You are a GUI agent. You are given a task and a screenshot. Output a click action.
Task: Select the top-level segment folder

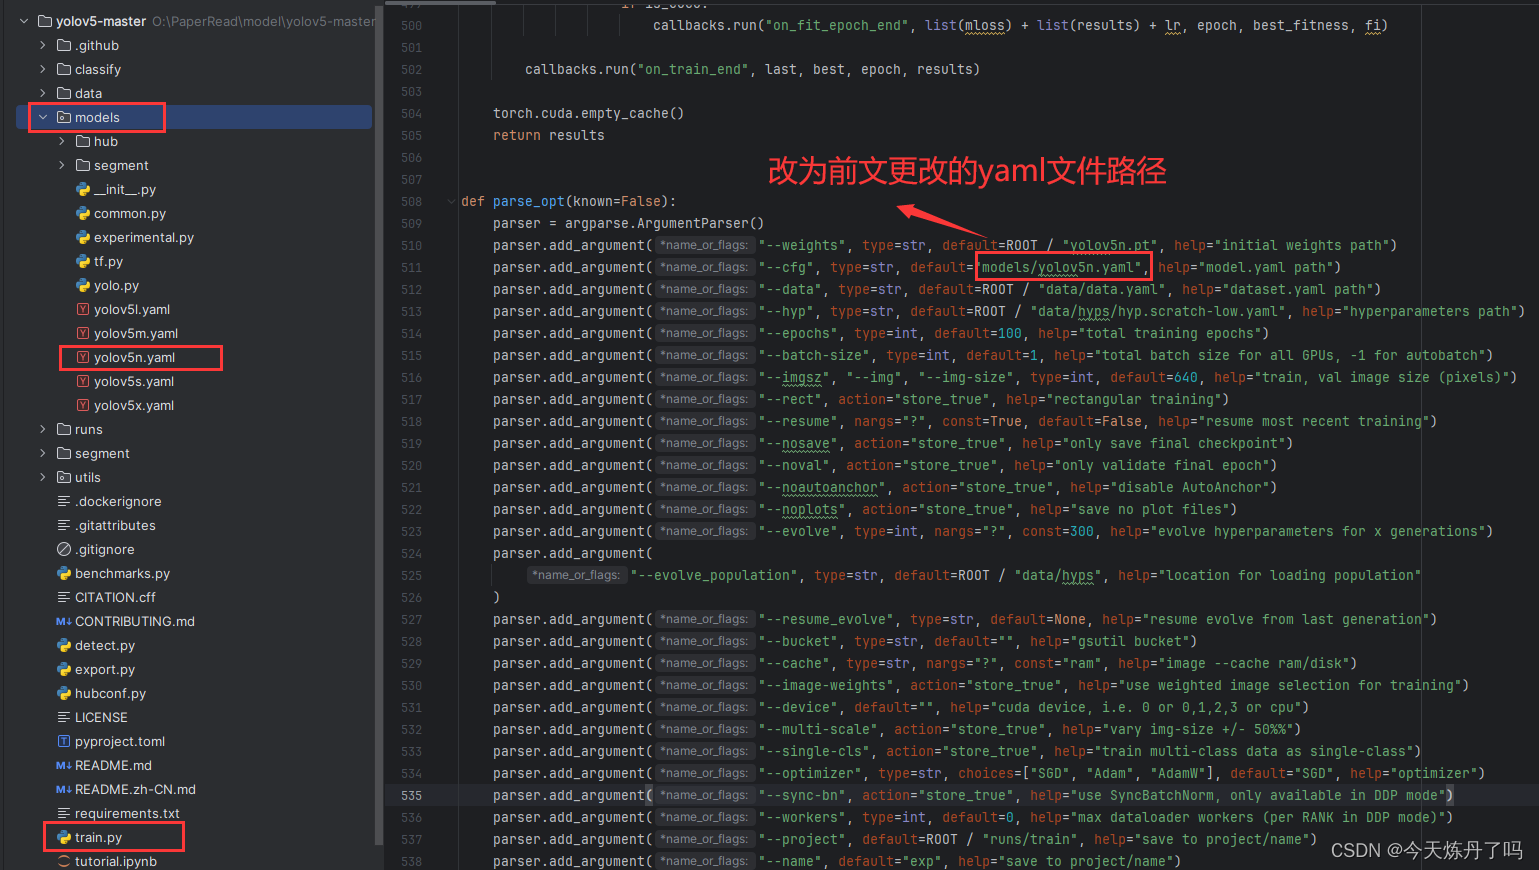[102, 453]
